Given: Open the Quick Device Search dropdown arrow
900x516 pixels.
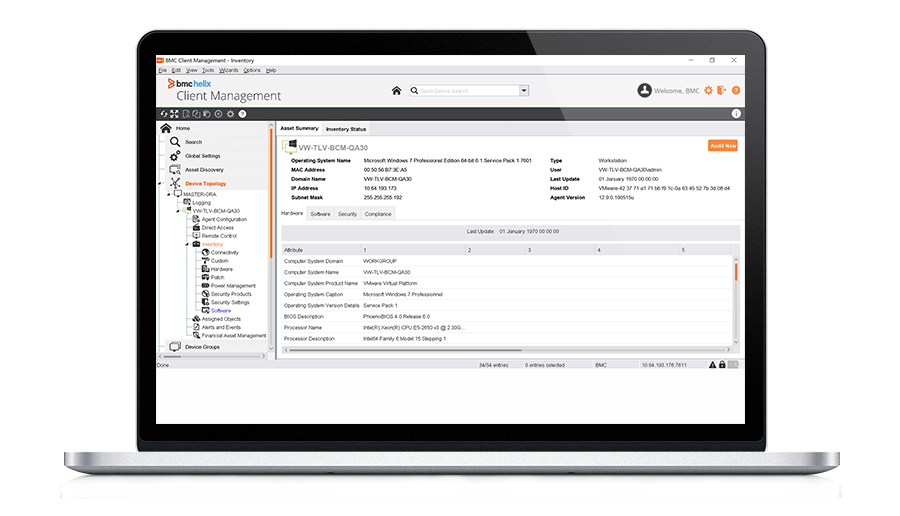Looking at the screenshot, I should (x=524, y=91).
